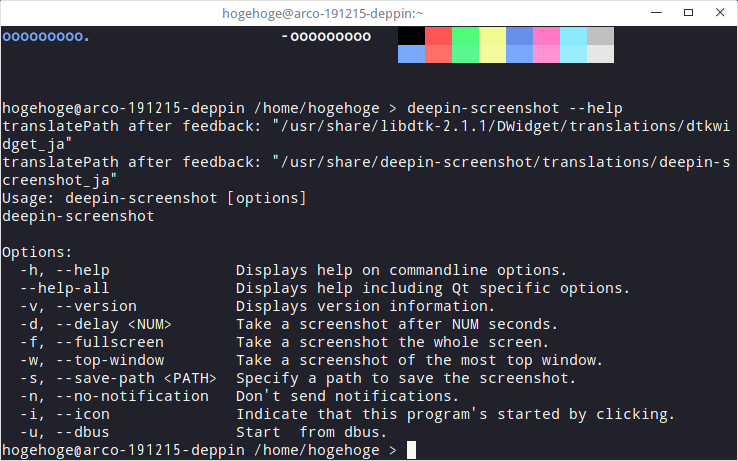Click the gray color block in top row
This screenshot has height=461, width=738.
tap(601, 36)
